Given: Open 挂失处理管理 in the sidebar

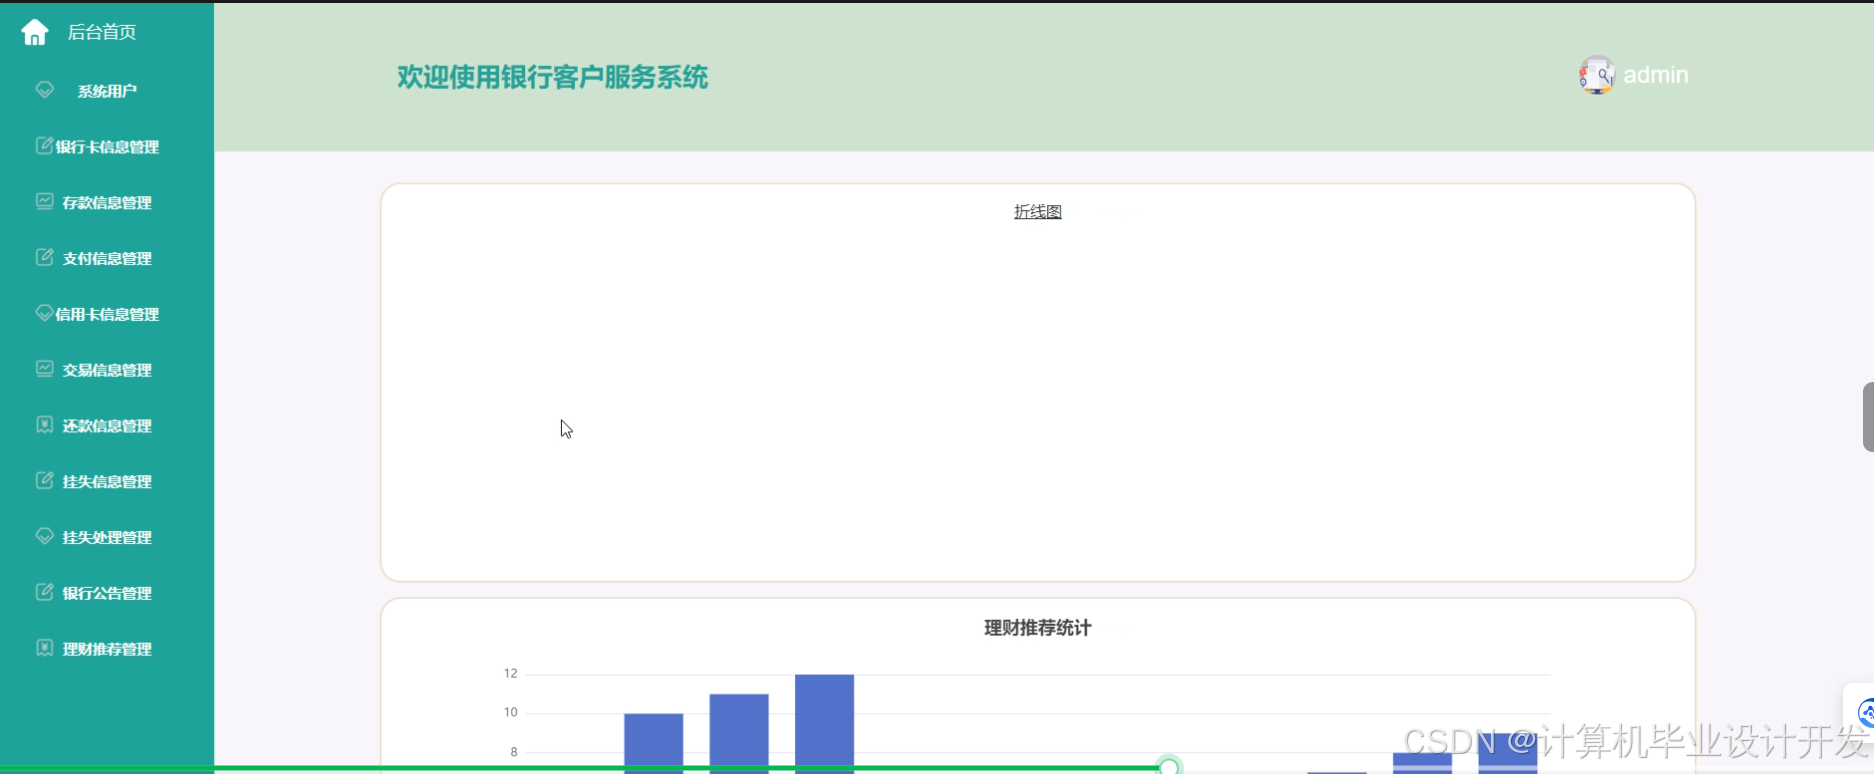Looking at the screenshot, I should (107, 538).
